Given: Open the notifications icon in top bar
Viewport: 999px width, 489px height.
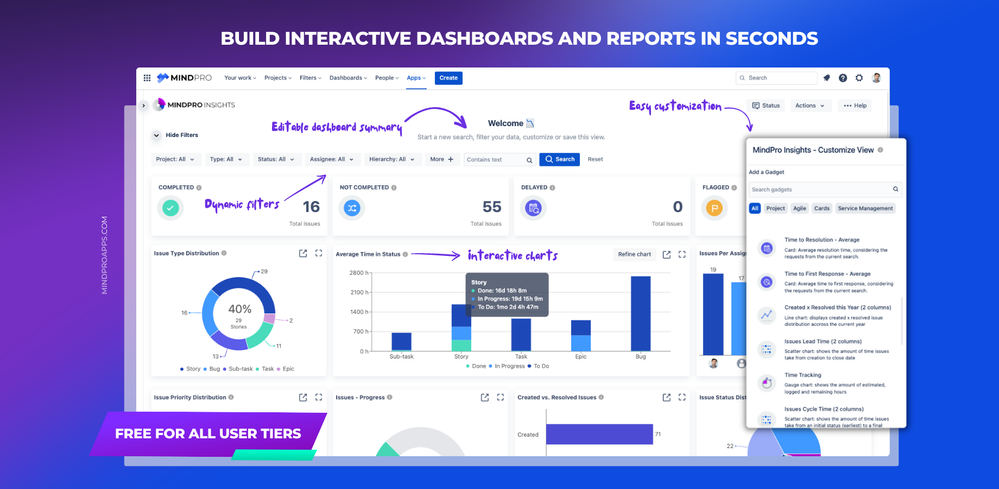Looking at the screenshot, I should click(x=827, y=78).
